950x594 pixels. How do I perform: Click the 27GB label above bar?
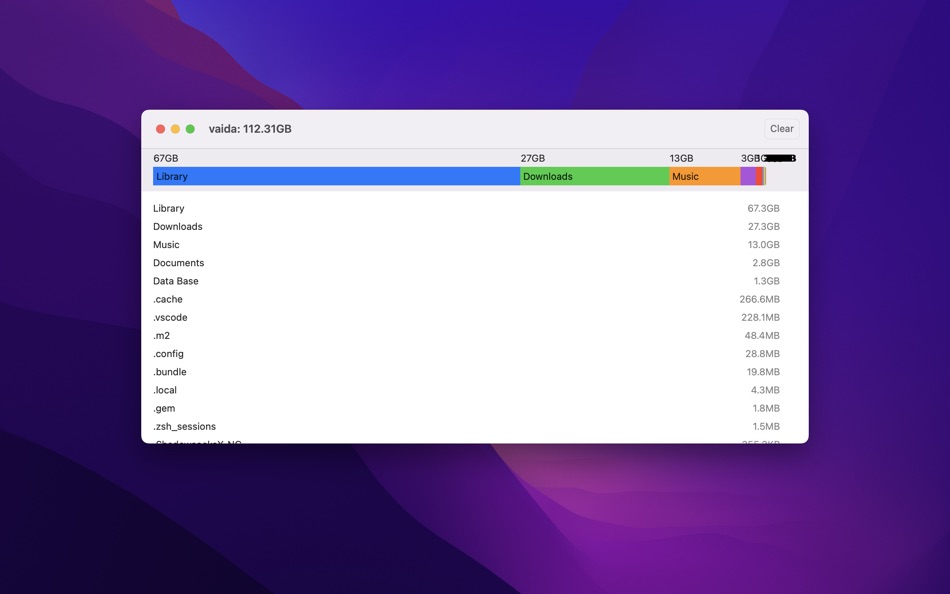click(x=533, y=158)
